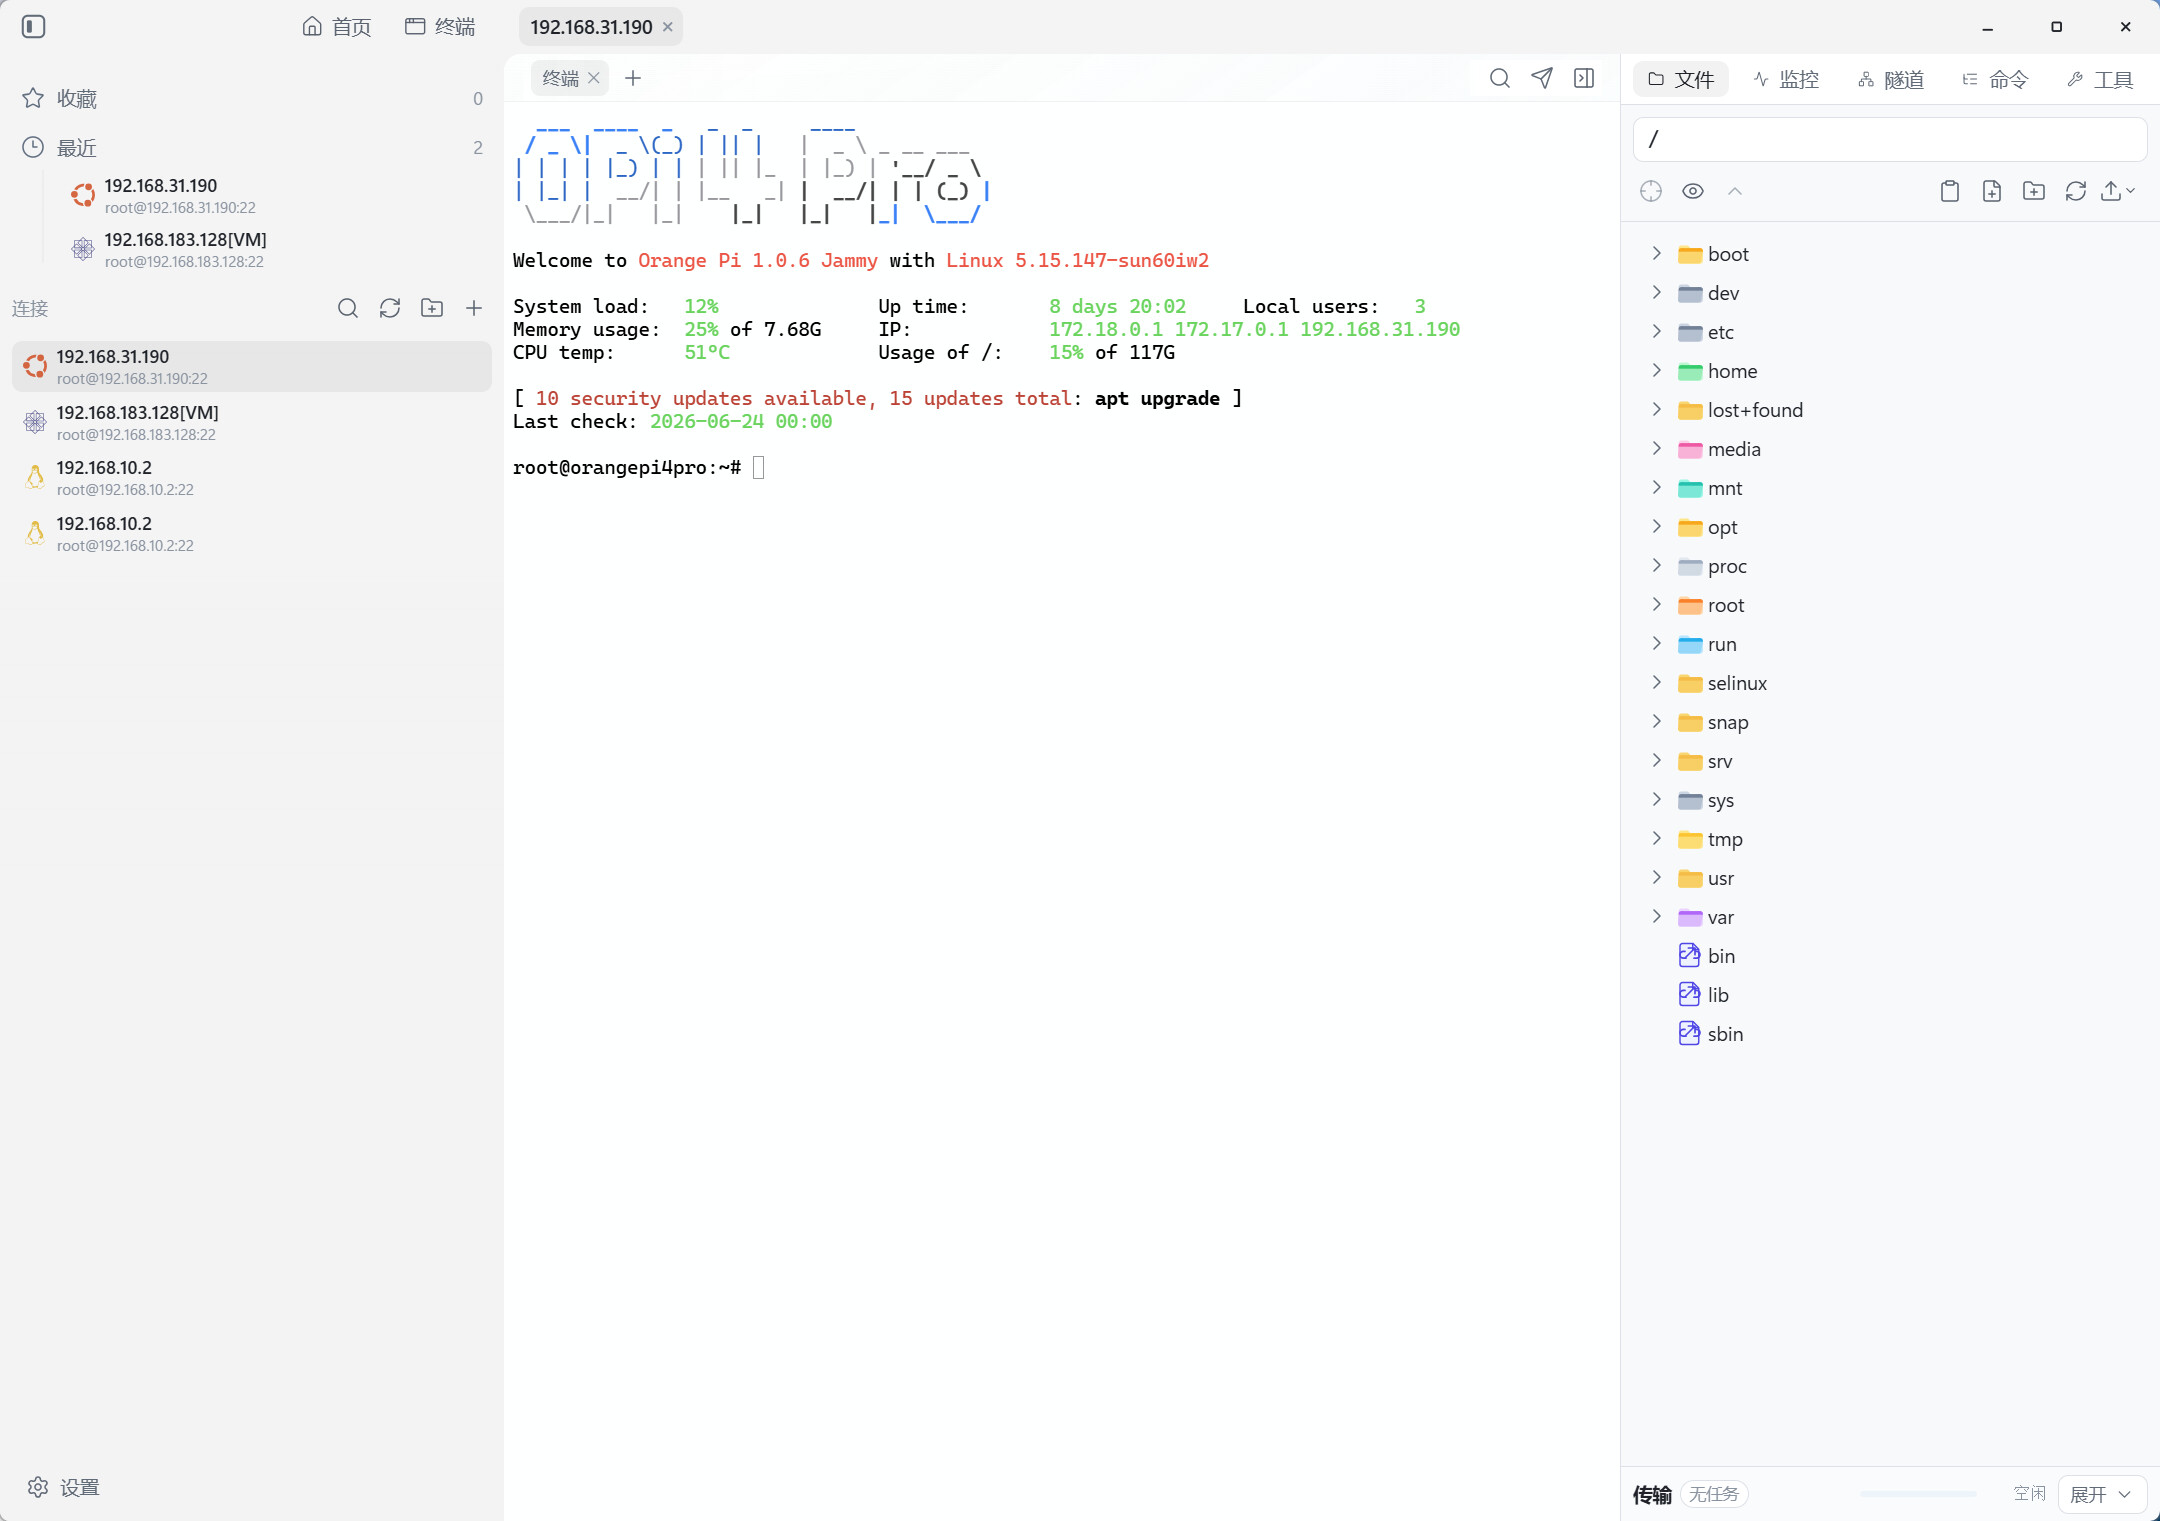Click the 无任务 transfer status badge
The width and height of the screenshot is (2160, 1521).
click(1714, 1494)
